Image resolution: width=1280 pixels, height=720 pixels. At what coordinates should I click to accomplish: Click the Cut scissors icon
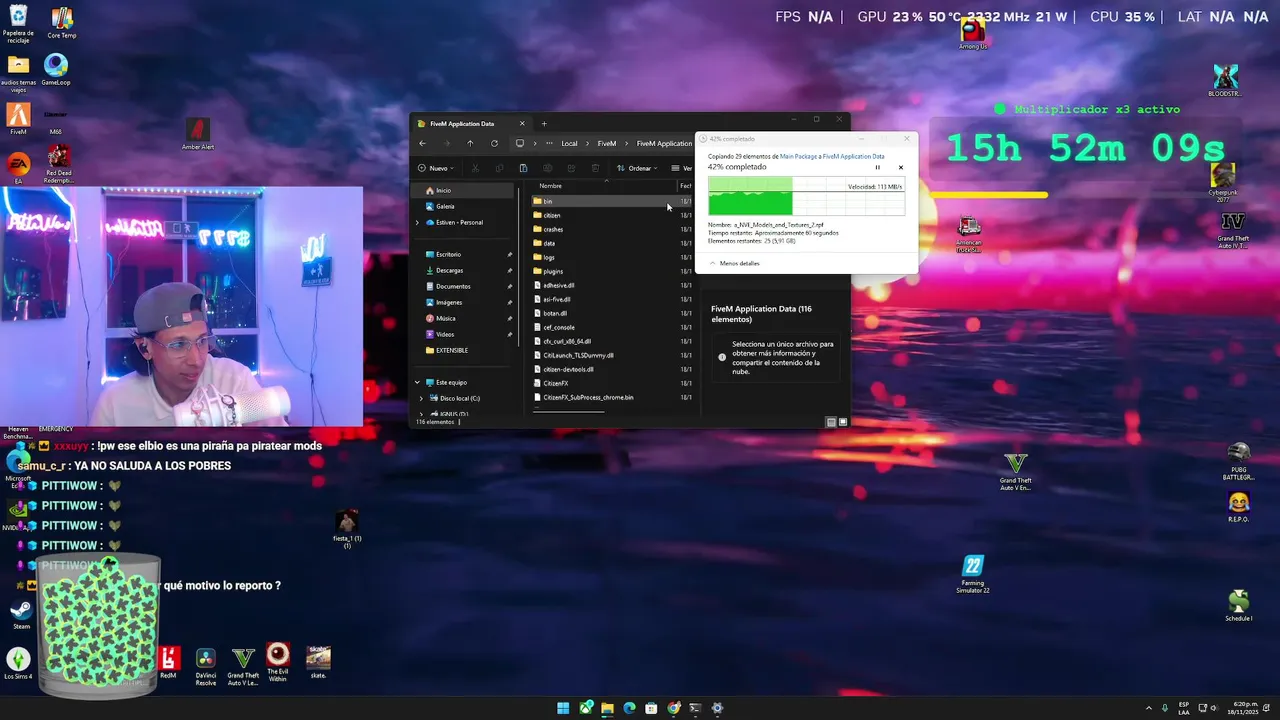[475, 168]
